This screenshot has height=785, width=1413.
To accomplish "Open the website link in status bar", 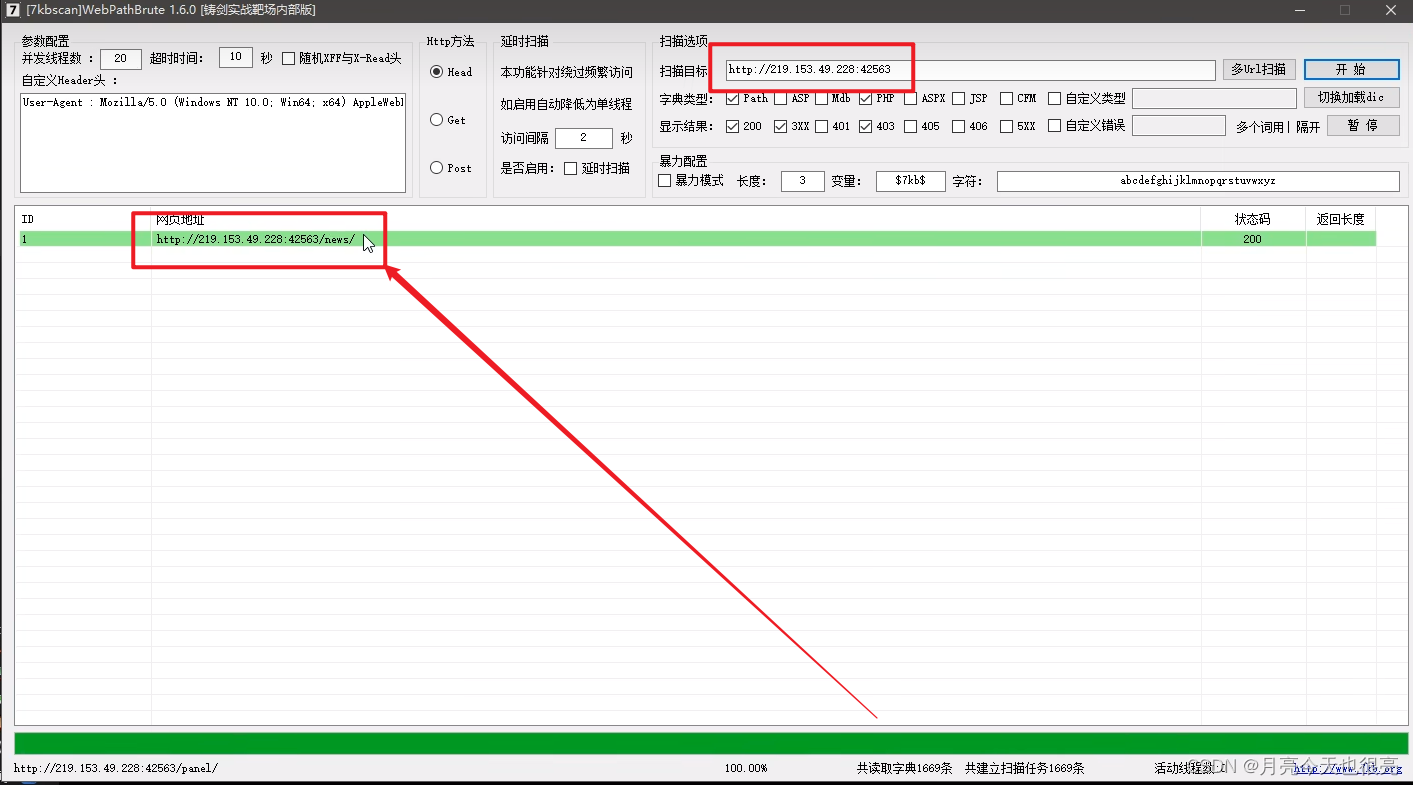I will click(x=1346, y=768).
